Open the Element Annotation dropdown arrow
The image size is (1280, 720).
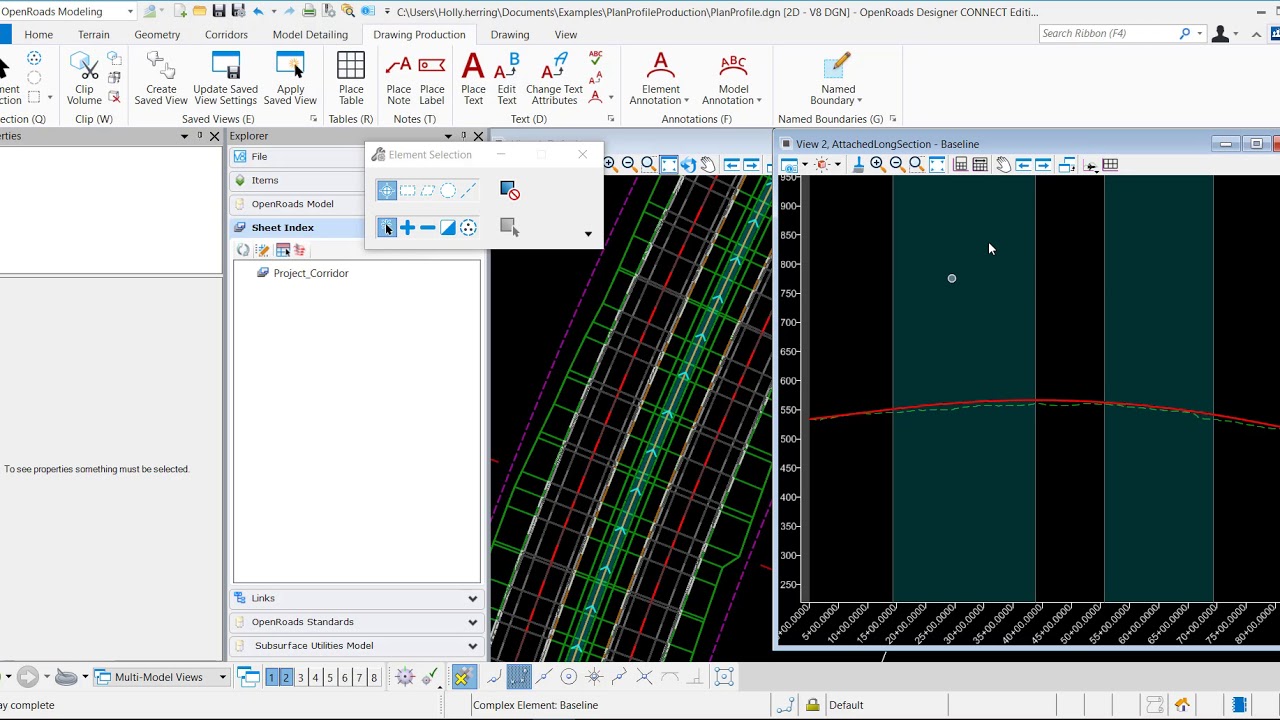pos(687,101)
